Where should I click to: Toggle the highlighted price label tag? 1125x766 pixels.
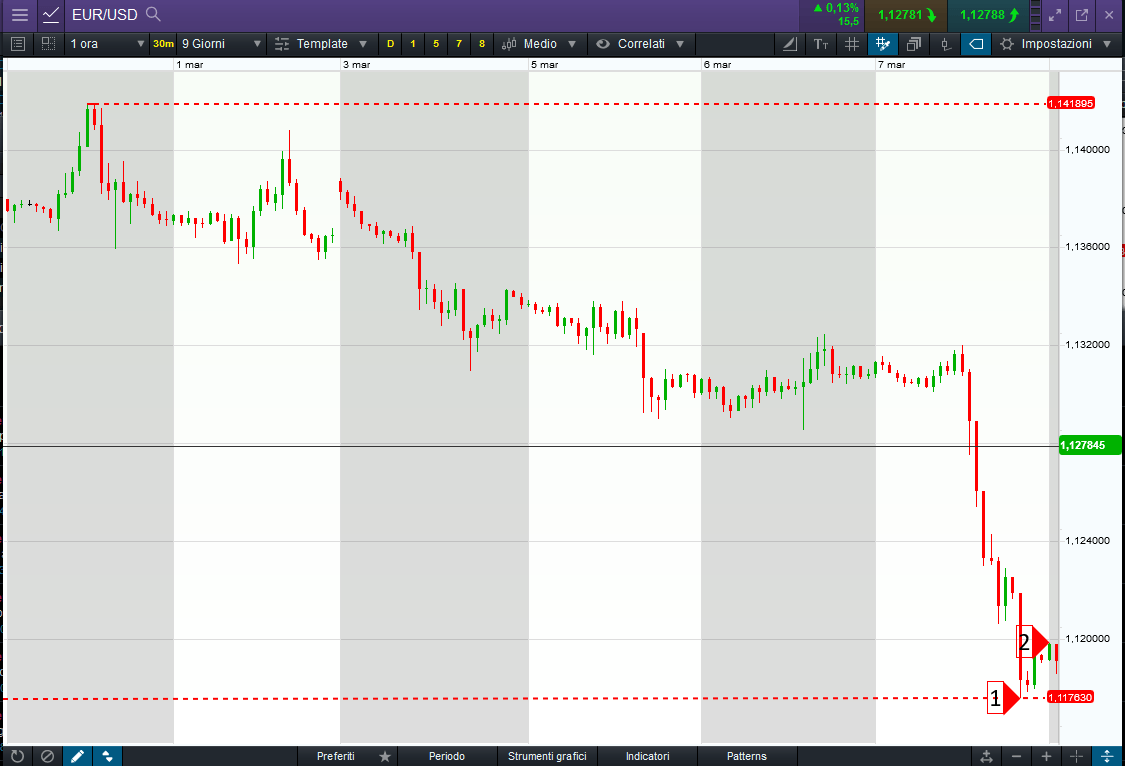click(976, 44)
